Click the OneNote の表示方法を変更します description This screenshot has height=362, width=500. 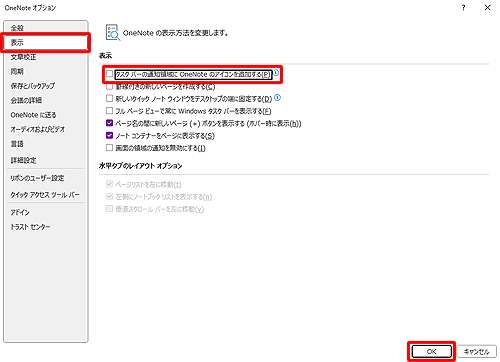click(x=176, y=33)
